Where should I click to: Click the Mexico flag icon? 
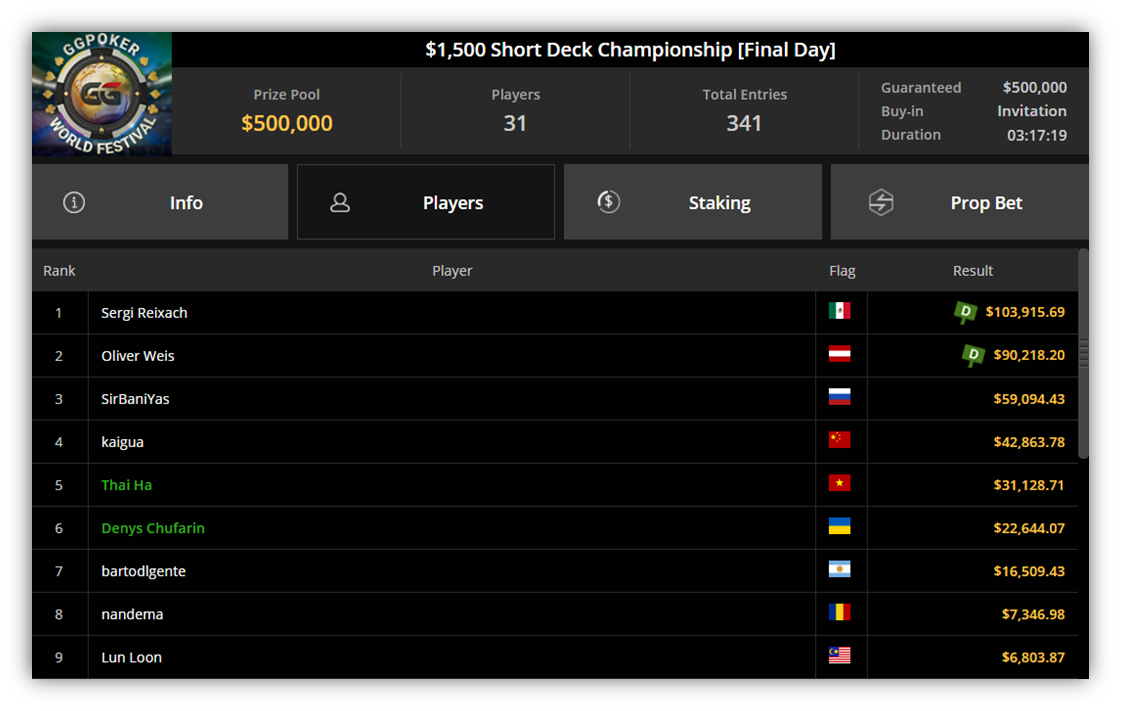[x=839, y=311]
